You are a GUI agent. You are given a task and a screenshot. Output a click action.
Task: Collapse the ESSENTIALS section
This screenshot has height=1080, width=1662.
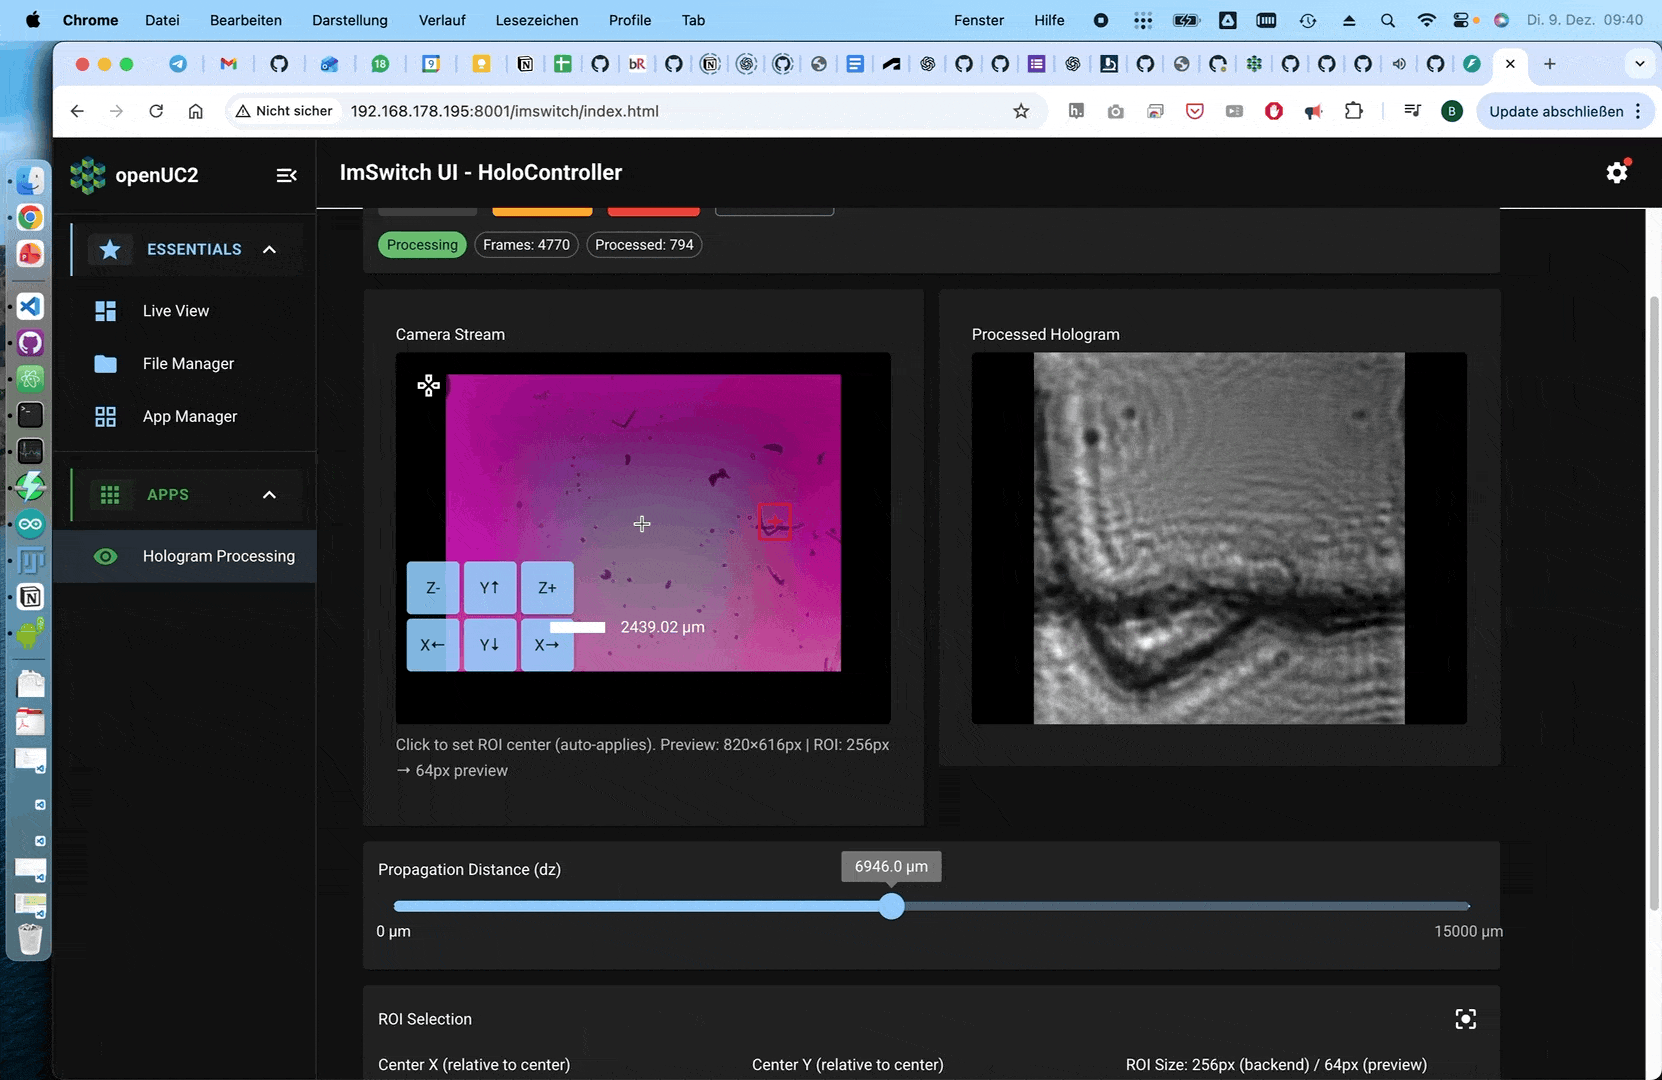click(269, 249)
